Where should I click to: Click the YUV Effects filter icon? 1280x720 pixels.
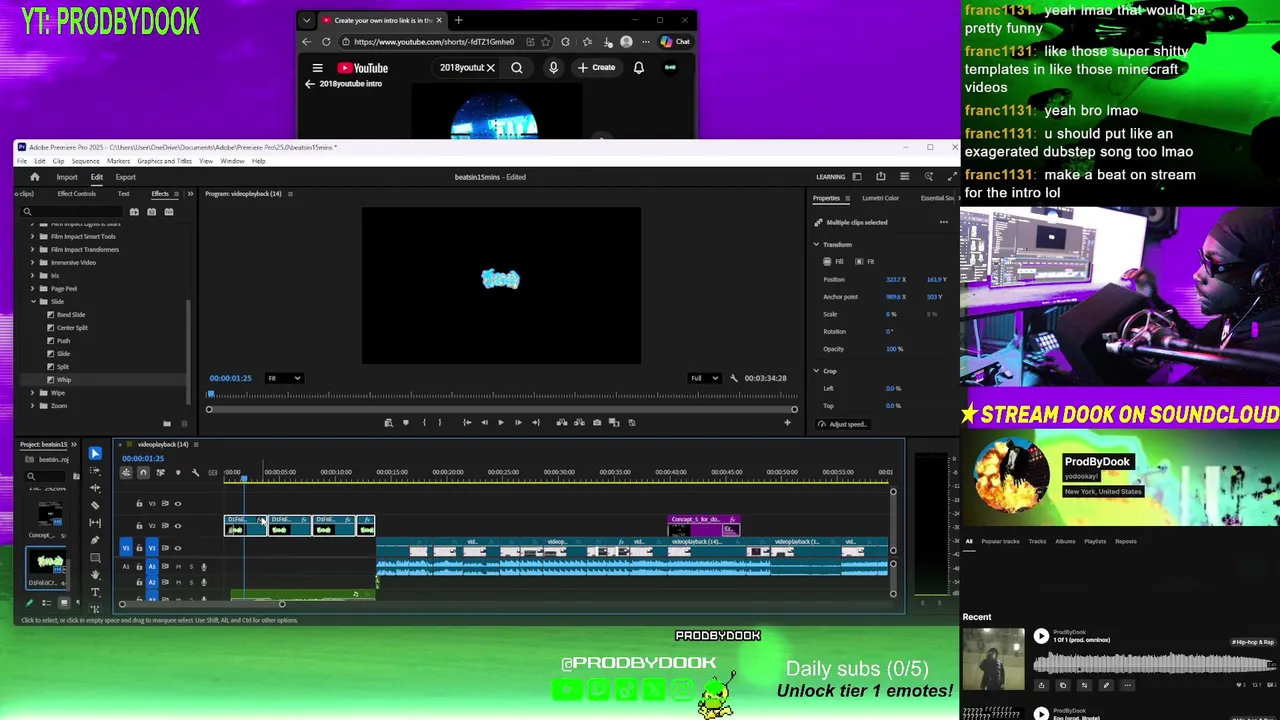(169, 212)
